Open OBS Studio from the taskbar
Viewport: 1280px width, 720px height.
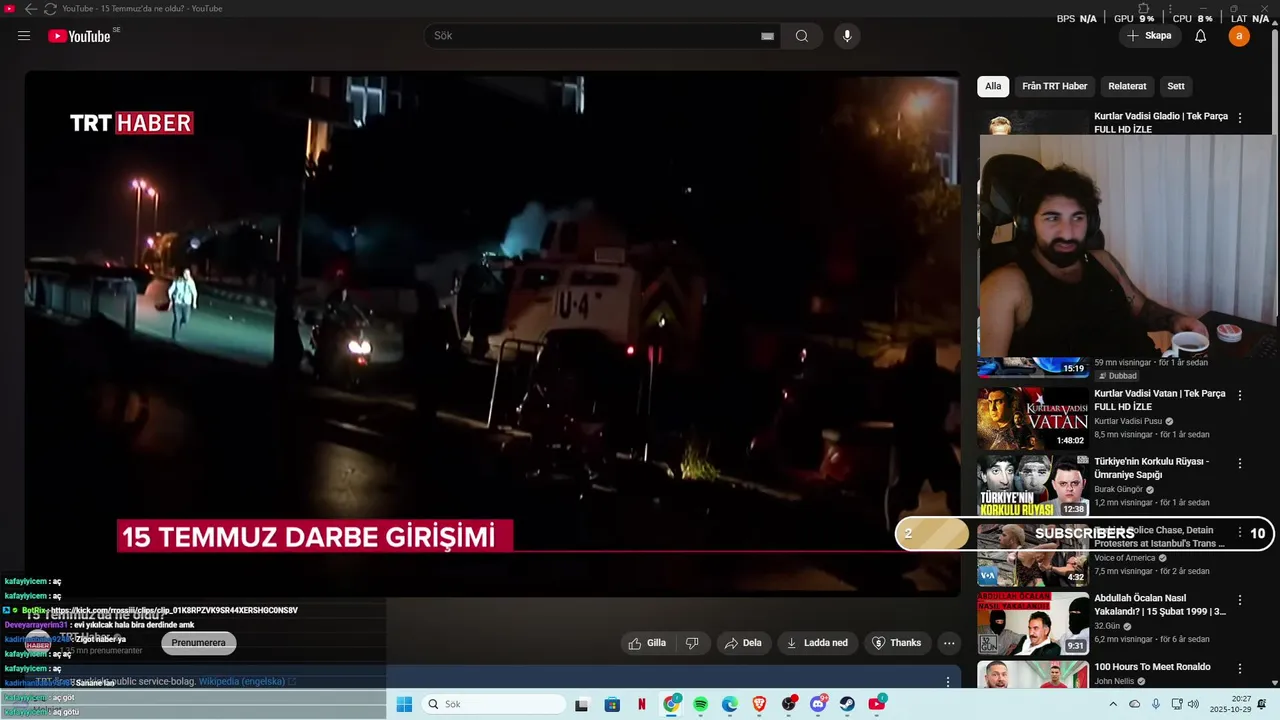tap(789, 704)
